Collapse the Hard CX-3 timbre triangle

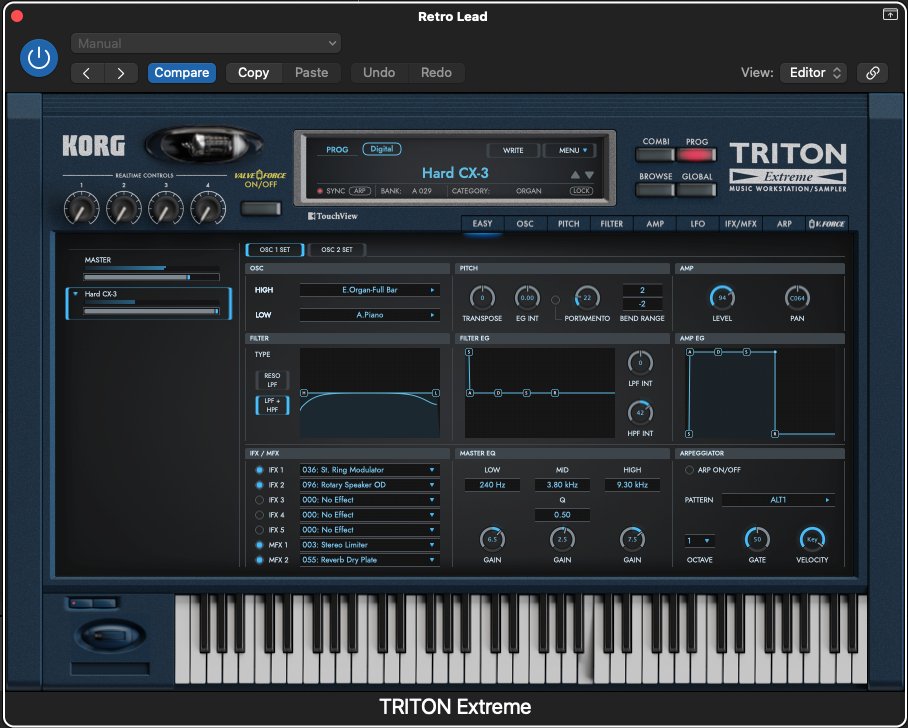coord(75,294)
